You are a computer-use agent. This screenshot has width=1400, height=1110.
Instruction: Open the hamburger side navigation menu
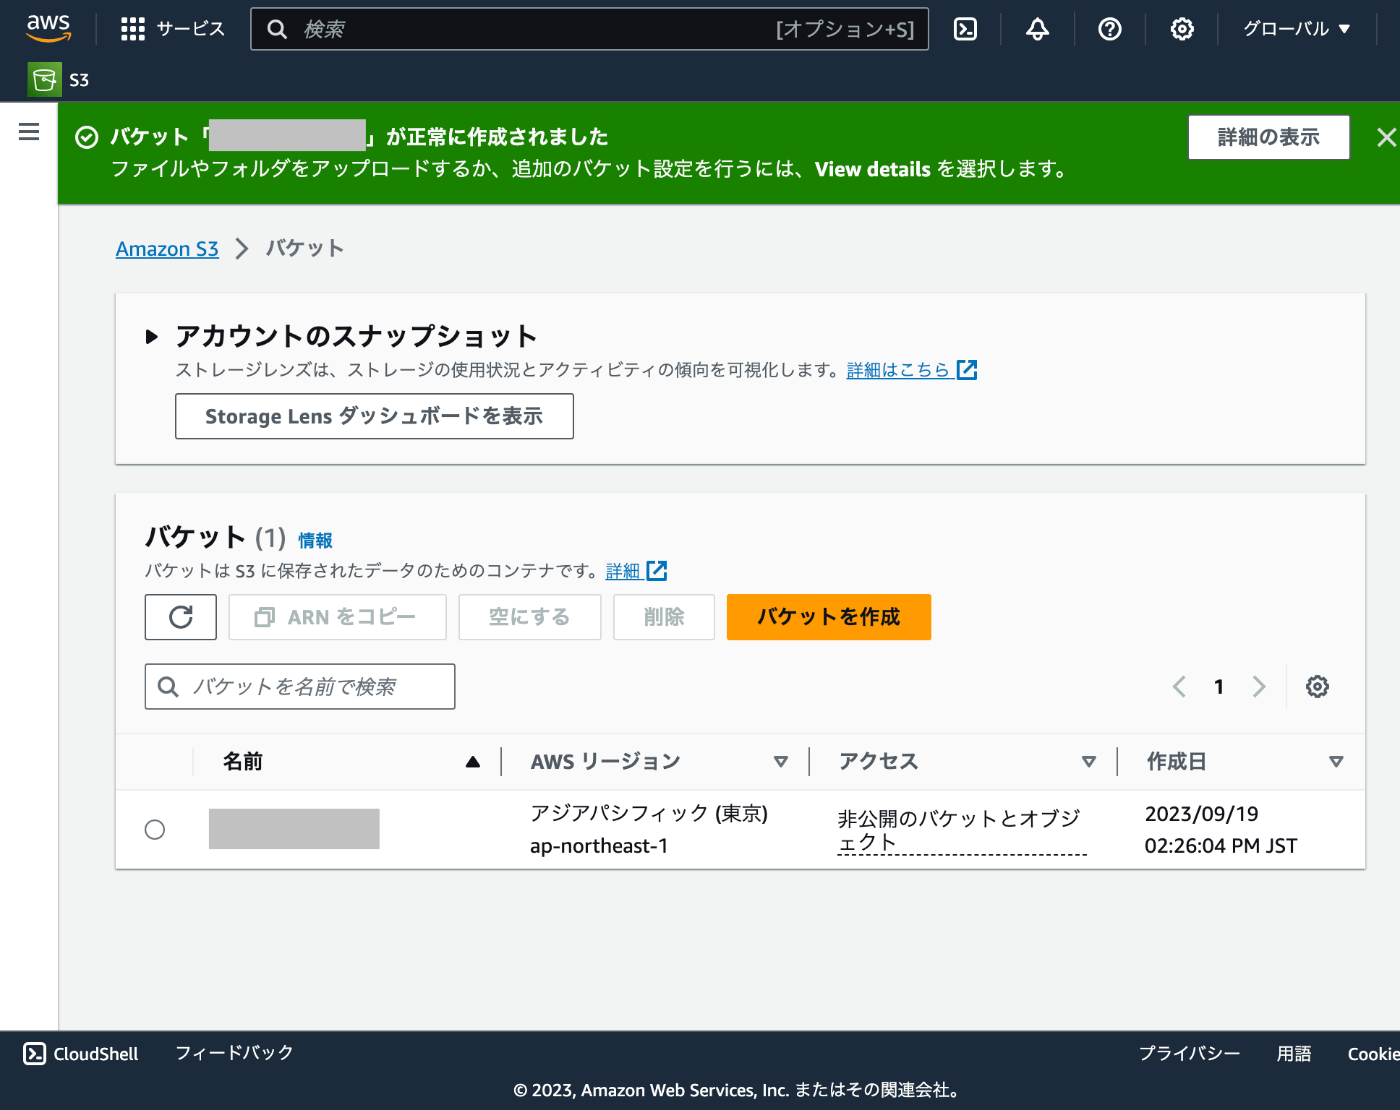click(29, 131)
